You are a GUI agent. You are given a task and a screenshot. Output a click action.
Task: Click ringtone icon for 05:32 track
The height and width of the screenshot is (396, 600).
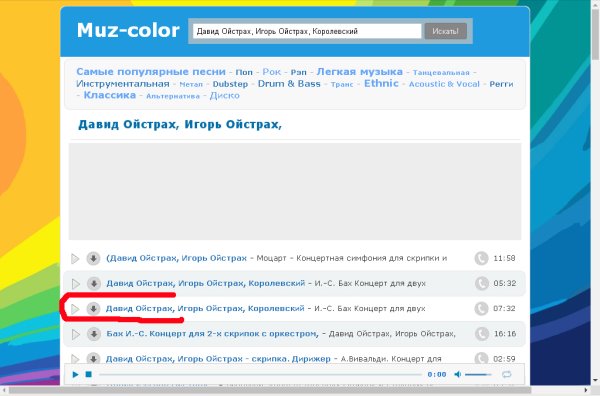click(481, 284)
